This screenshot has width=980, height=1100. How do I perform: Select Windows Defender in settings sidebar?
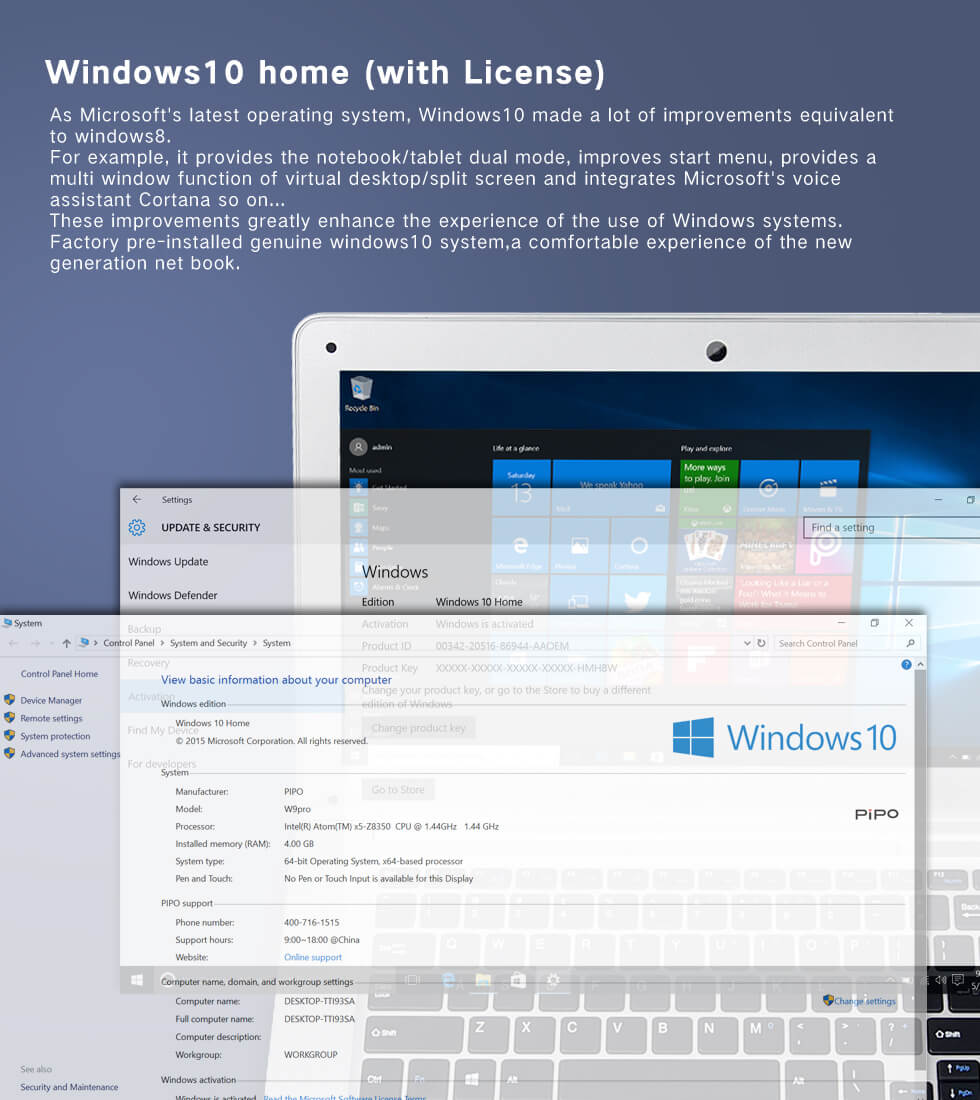tap(173, 595)
